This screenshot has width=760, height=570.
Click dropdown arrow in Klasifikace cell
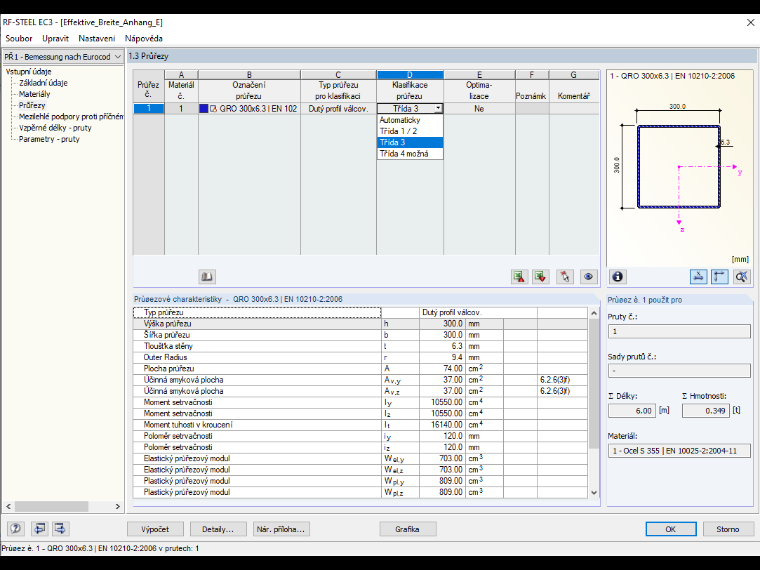click(x=438, y=109)
